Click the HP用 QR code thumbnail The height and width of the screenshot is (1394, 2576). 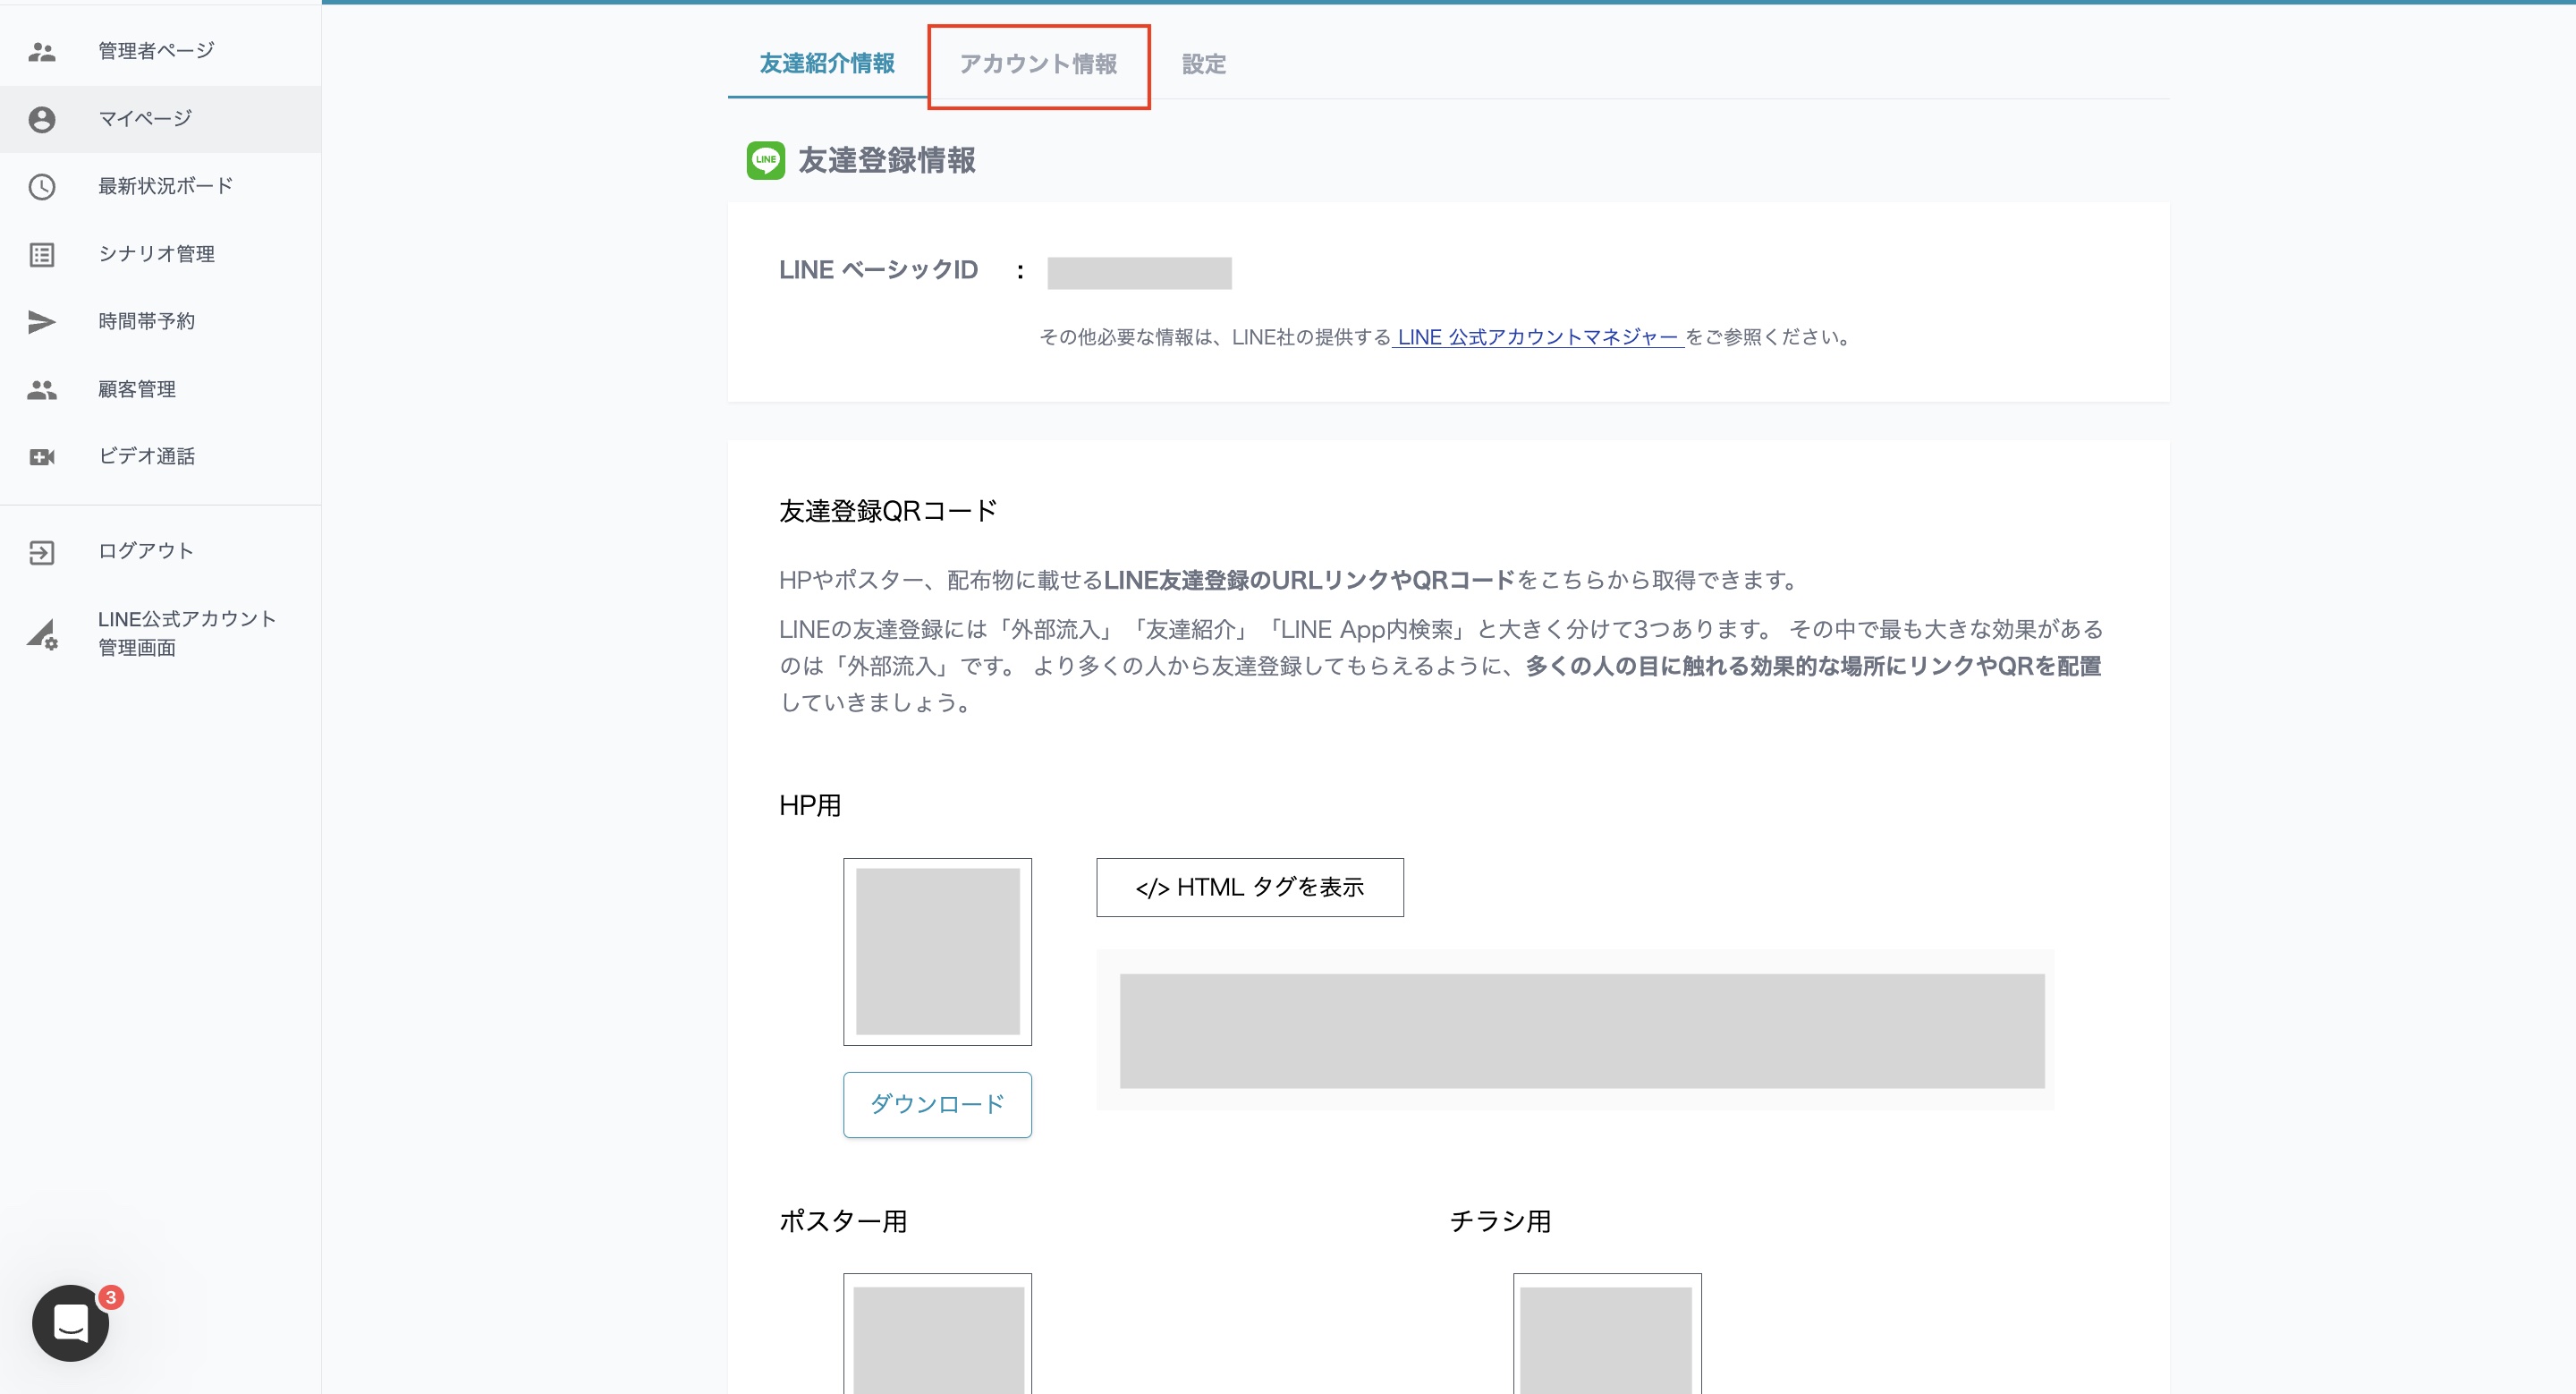tap(937, 951)
